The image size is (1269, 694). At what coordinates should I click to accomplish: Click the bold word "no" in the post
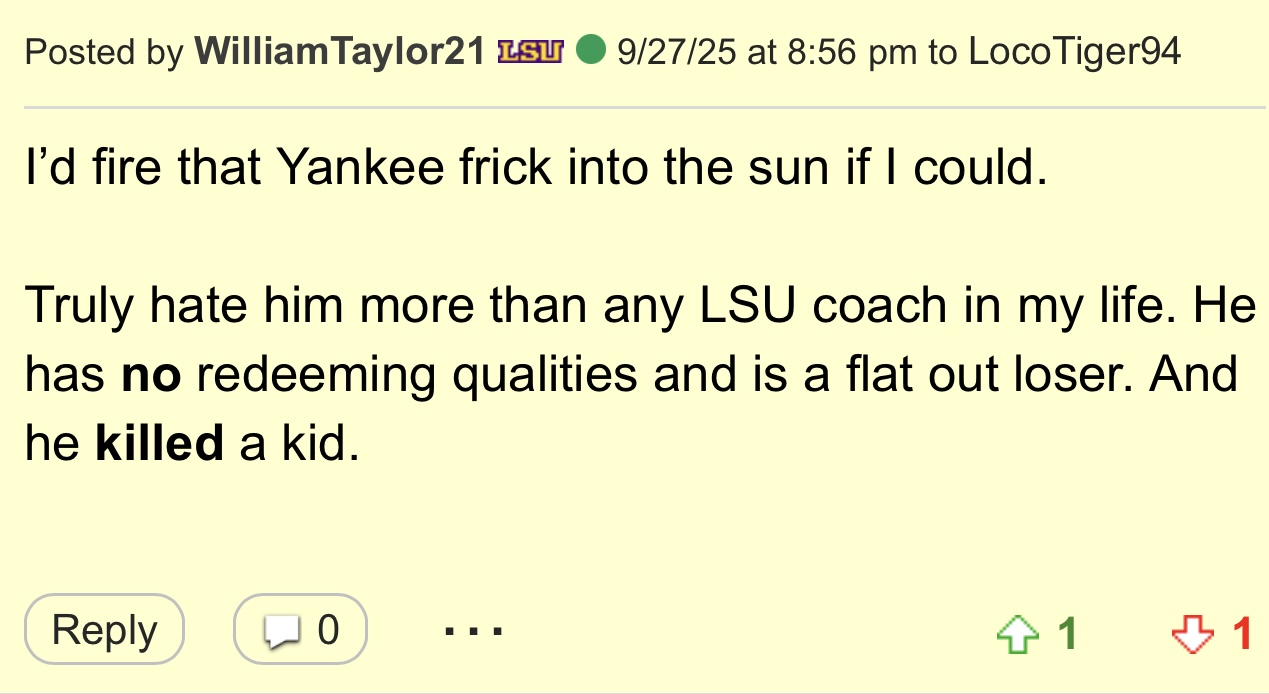pos(150,374)
